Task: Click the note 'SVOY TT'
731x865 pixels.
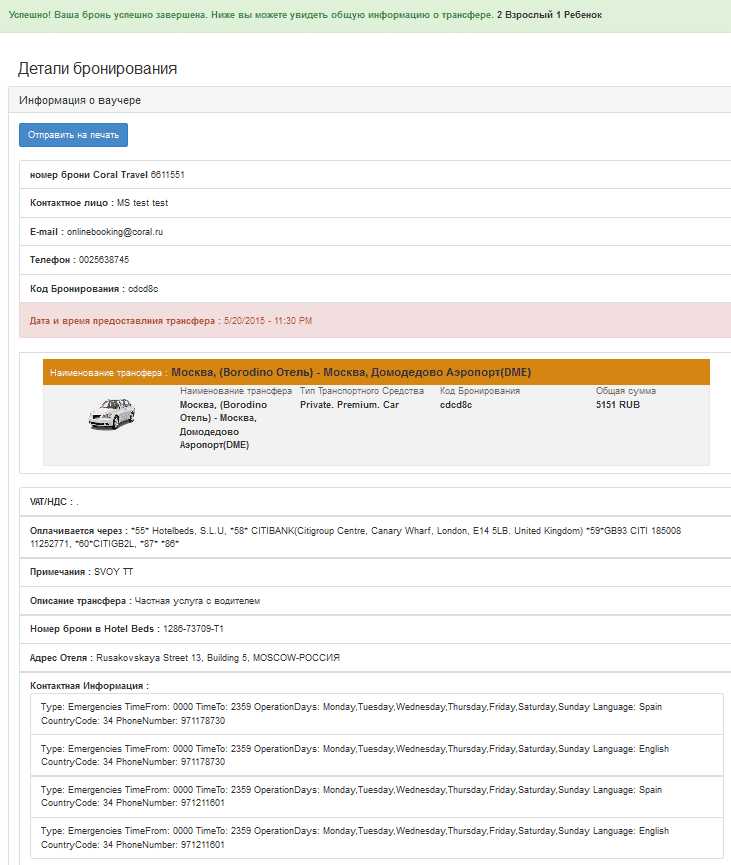Action: pos(113,572)
